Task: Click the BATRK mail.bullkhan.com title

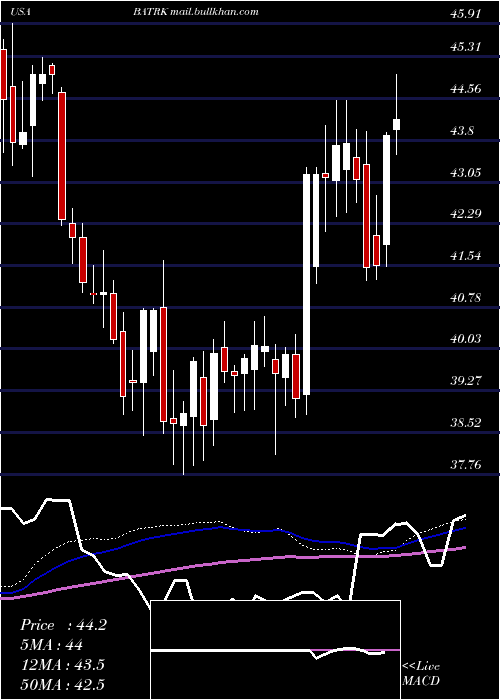Action: 196,12
